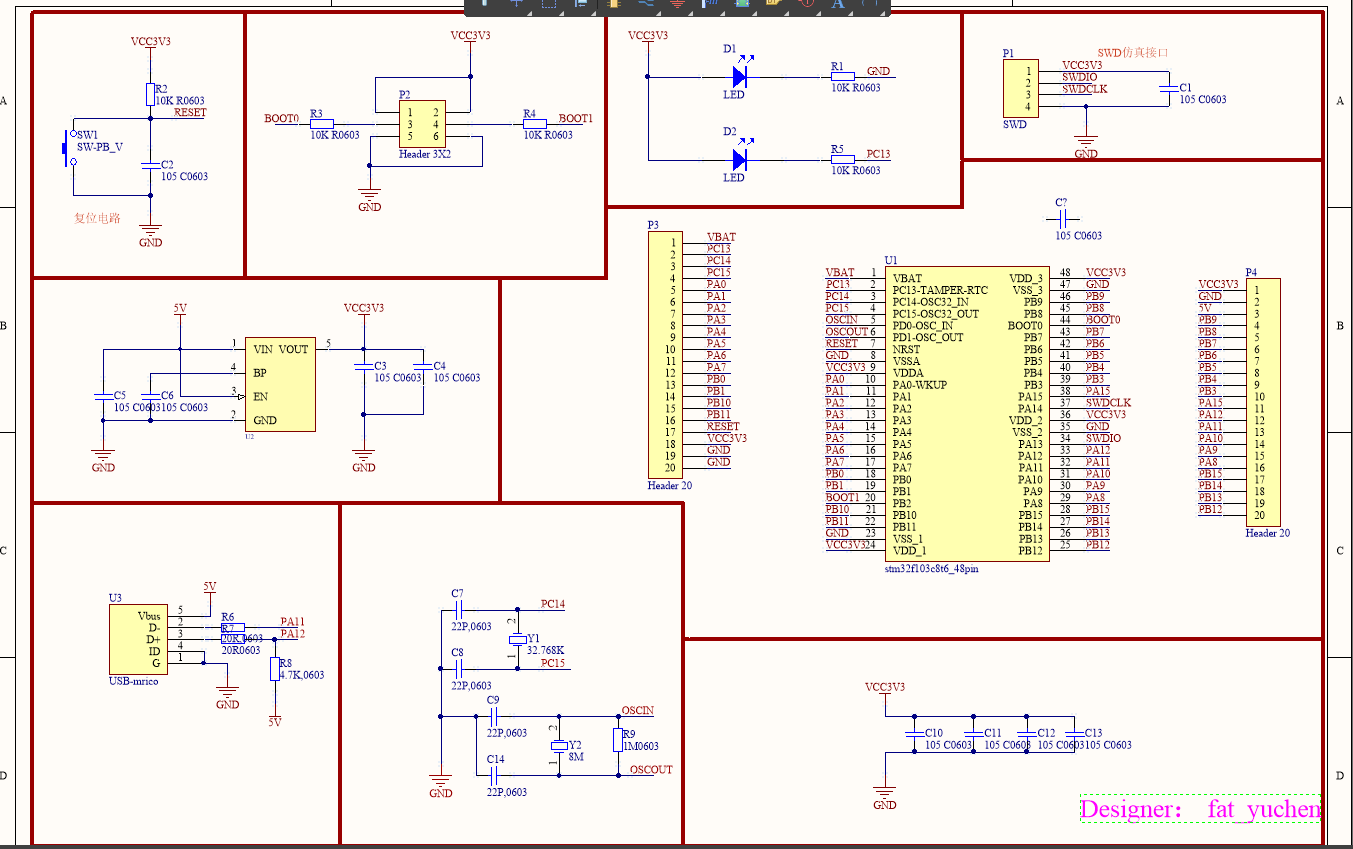Select resistor R4 next to BOOT1
Screen dimensions: 1353x849
coord(535,124)
